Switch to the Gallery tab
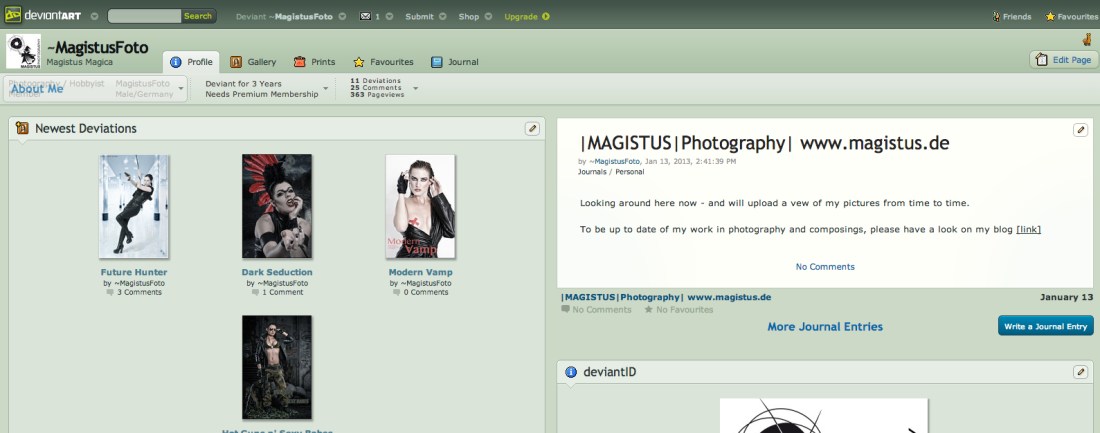Viewport: 1100px width, 433px height. (253, 62)
